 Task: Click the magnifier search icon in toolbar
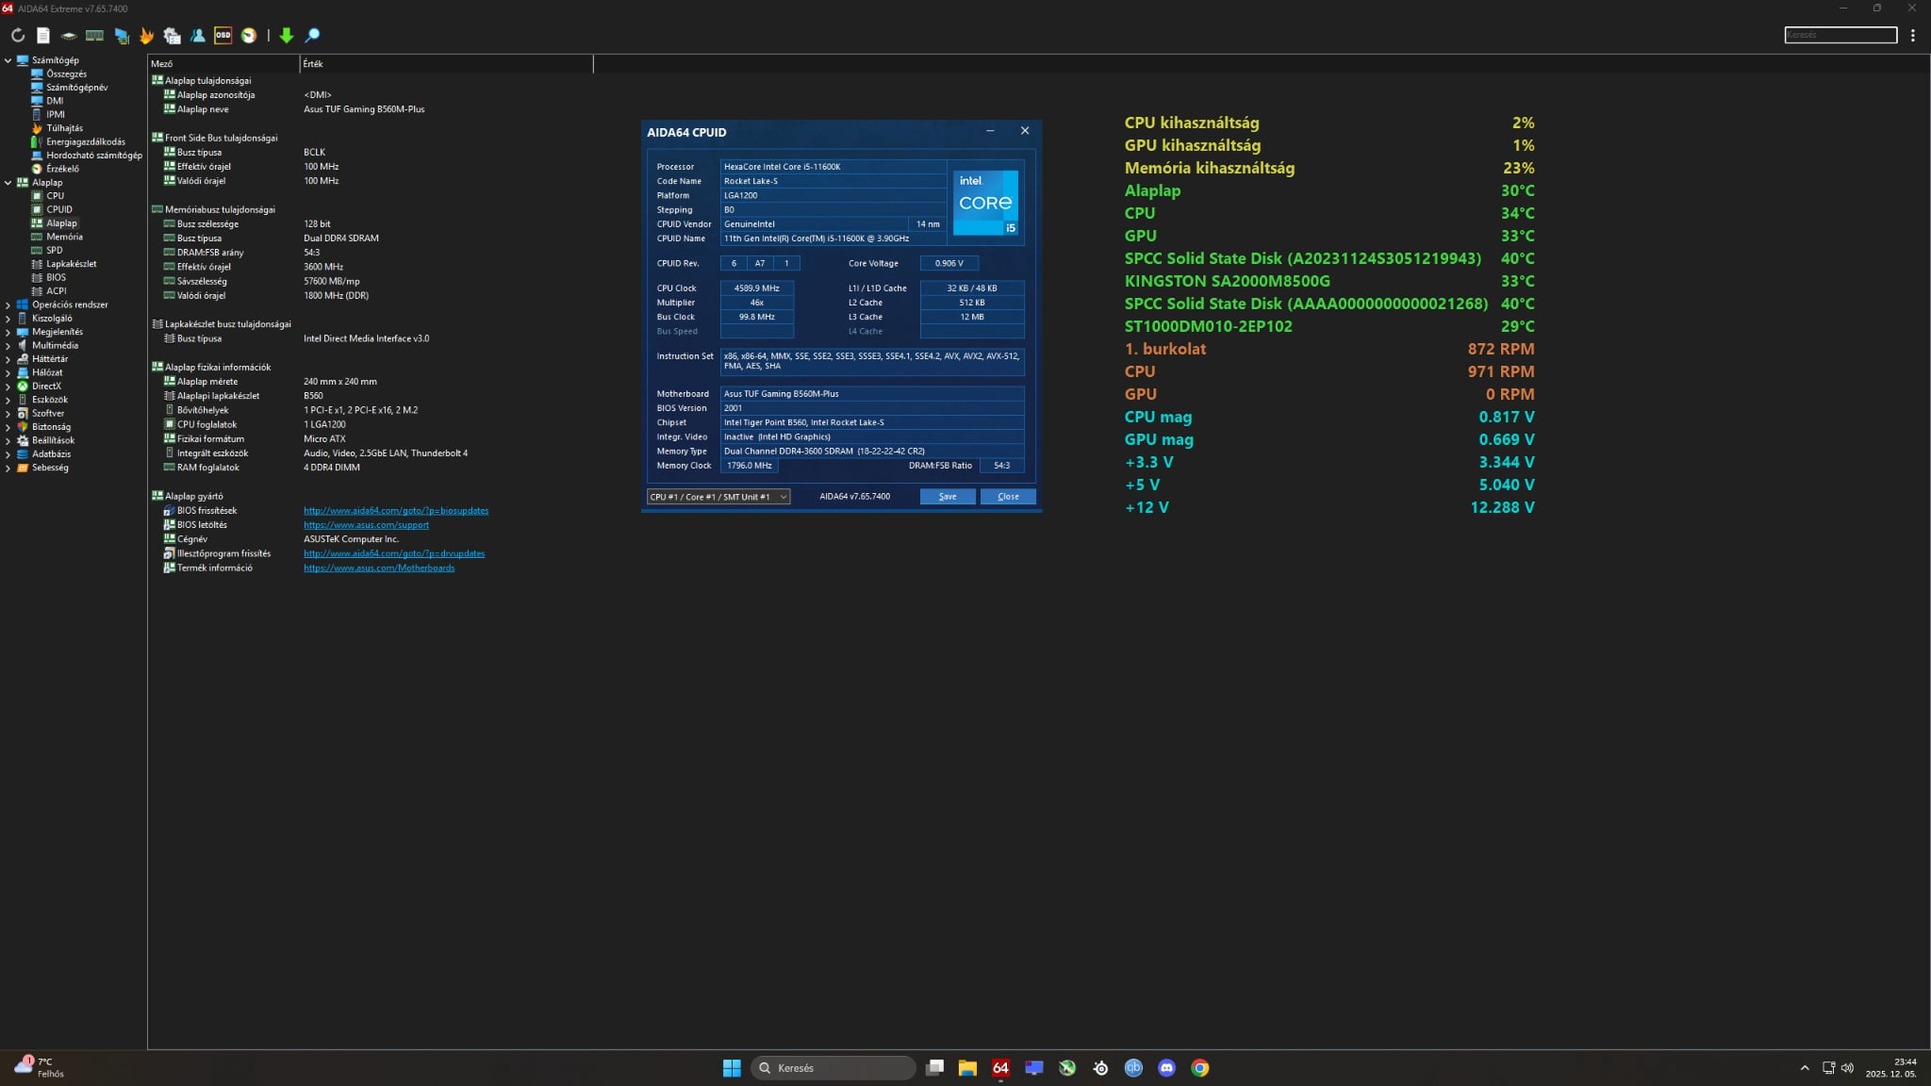313,35
